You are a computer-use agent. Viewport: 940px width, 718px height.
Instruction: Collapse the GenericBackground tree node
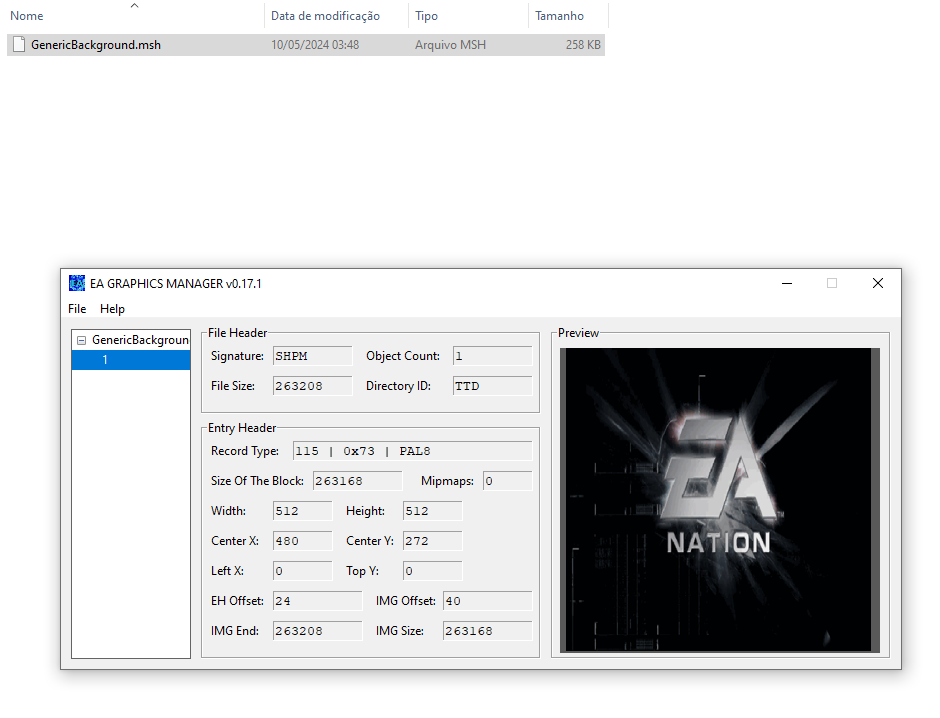[81, 340]
